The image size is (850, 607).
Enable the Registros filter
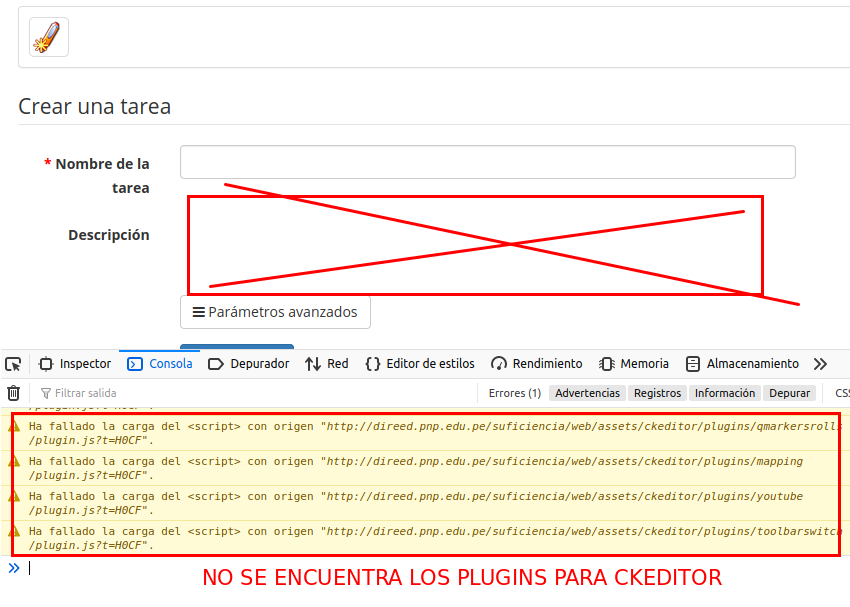coord(657,392)
